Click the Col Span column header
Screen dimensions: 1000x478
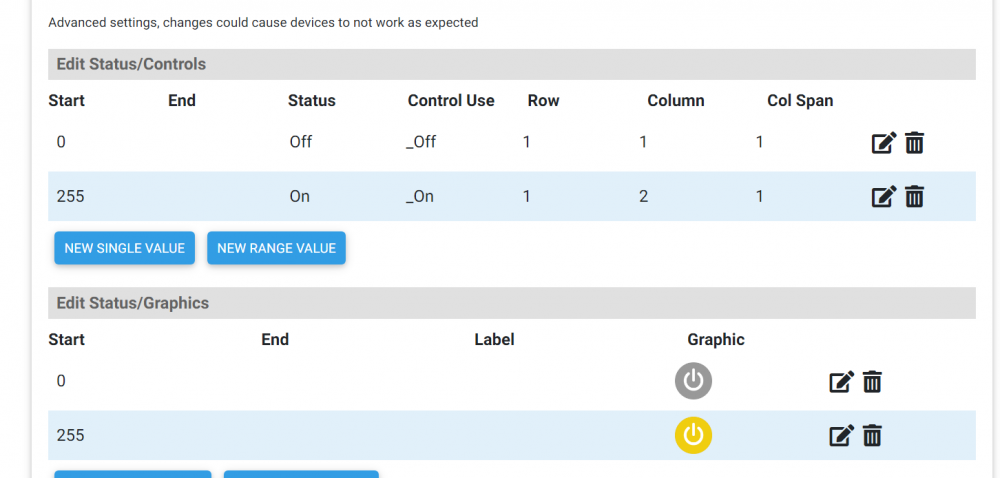coord(800,101)
